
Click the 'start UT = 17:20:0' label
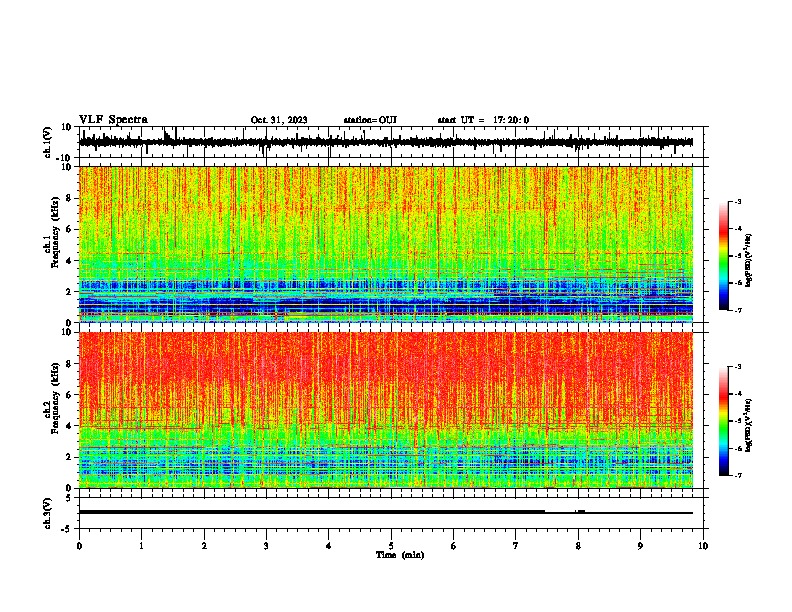pos(483,120)
